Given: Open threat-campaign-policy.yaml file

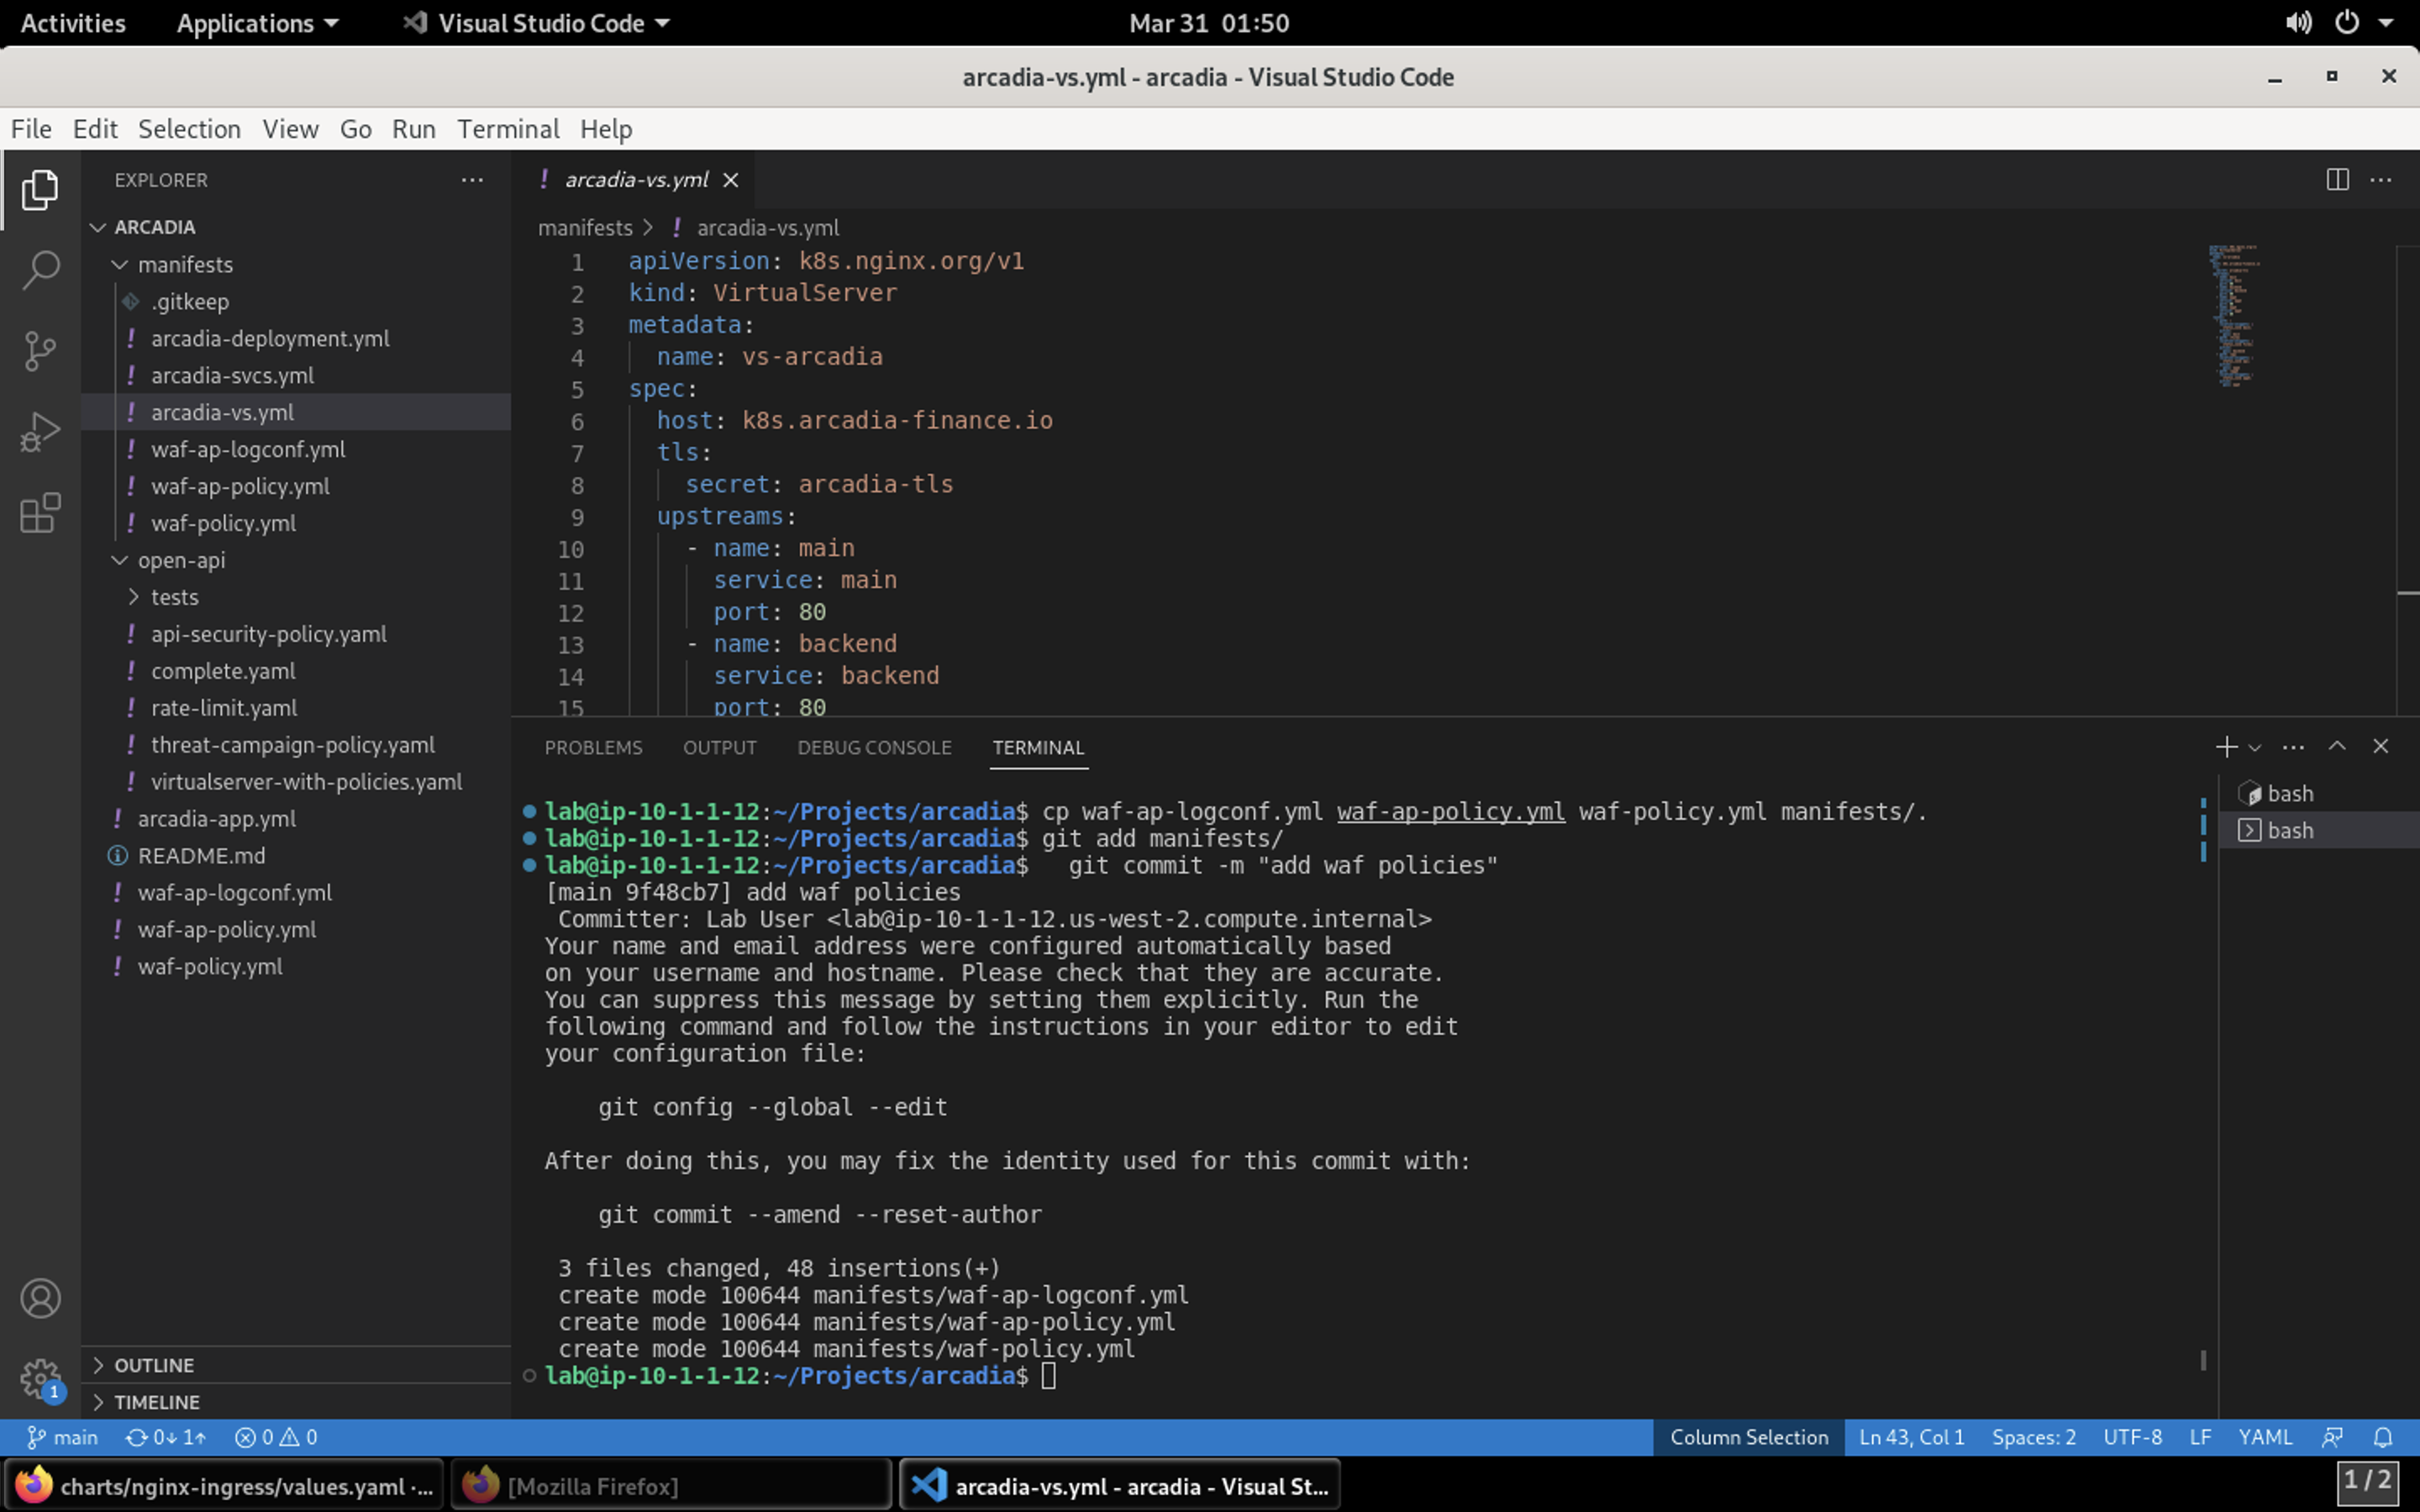Looking at the screenshot, I should [292, 745].
